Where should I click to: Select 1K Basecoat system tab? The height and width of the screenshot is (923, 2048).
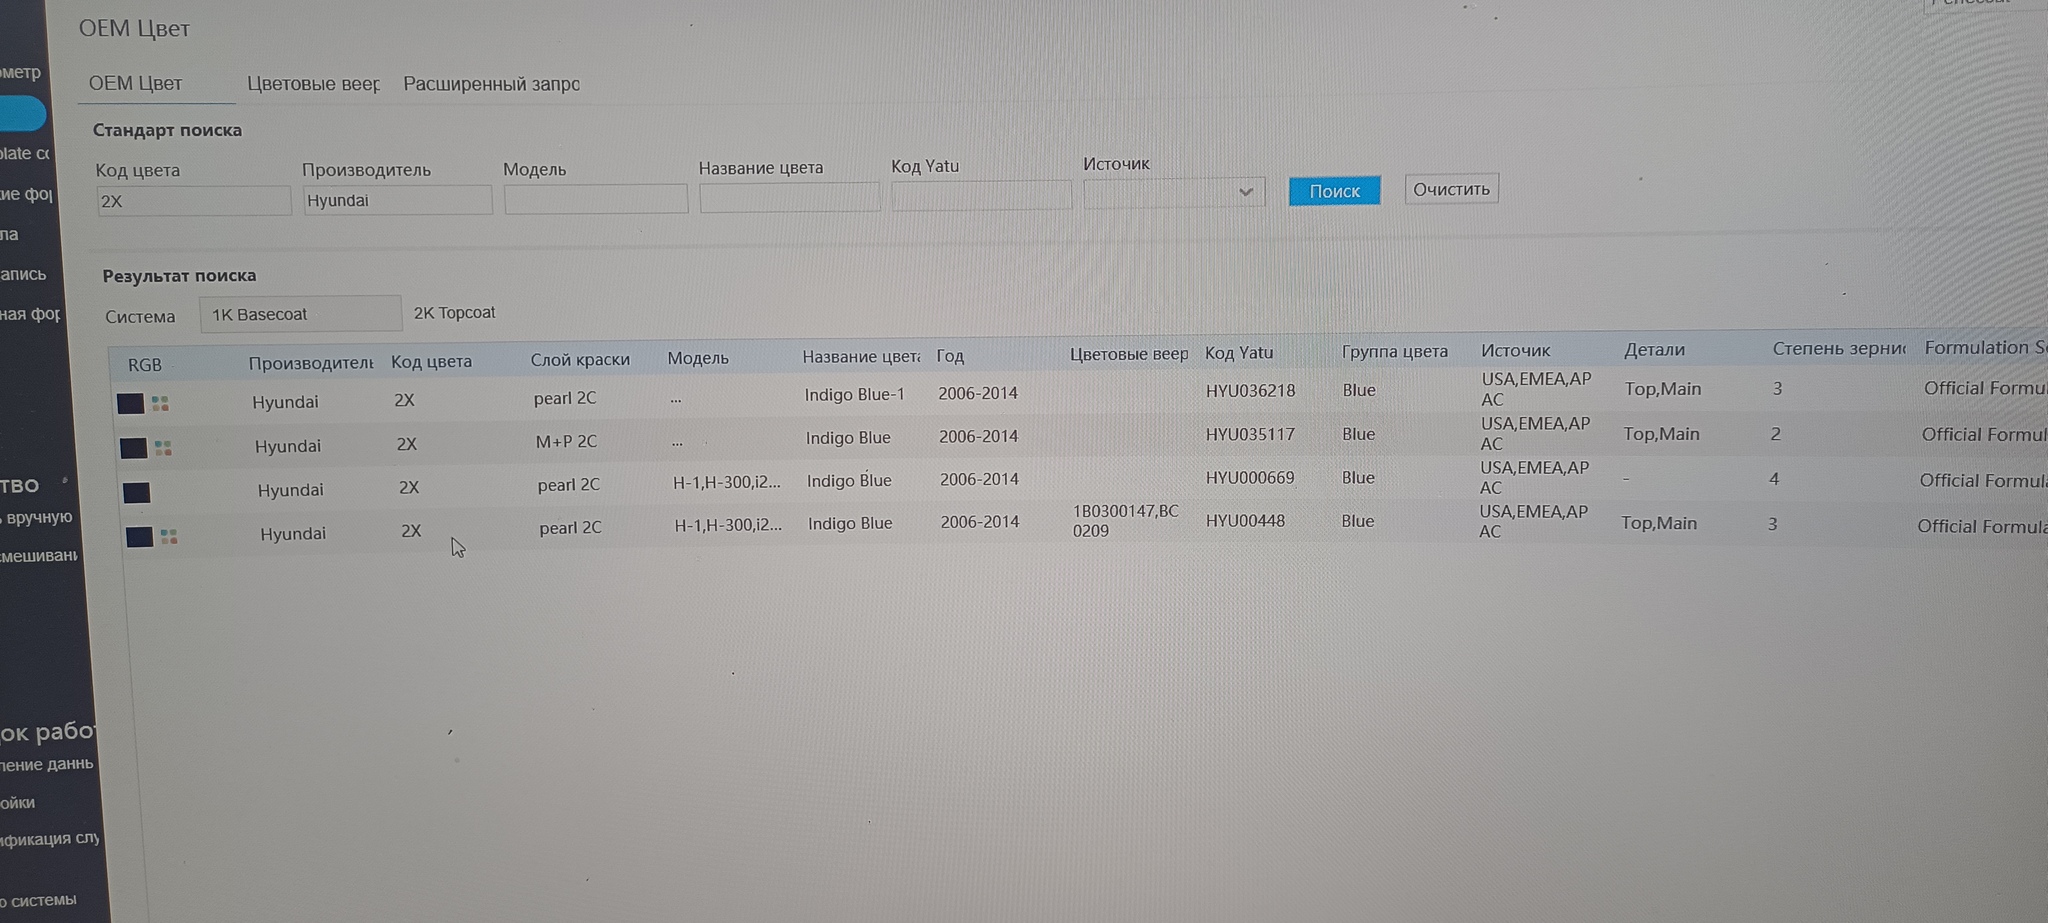pos(300,314)
